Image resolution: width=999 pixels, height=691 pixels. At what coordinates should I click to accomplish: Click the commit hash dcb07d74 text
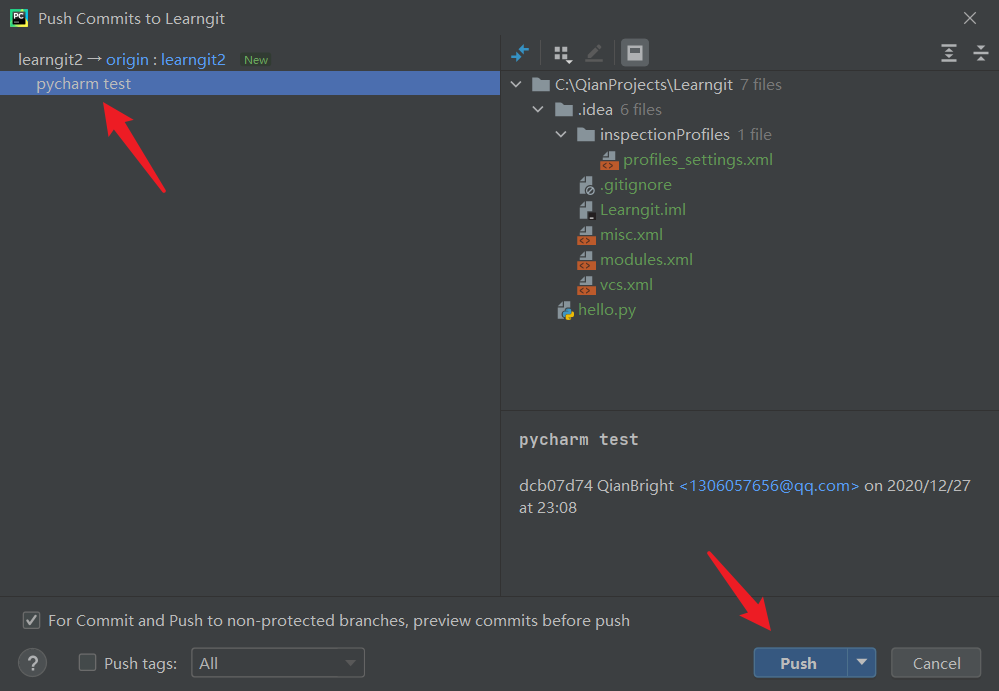tap(556, 486)
